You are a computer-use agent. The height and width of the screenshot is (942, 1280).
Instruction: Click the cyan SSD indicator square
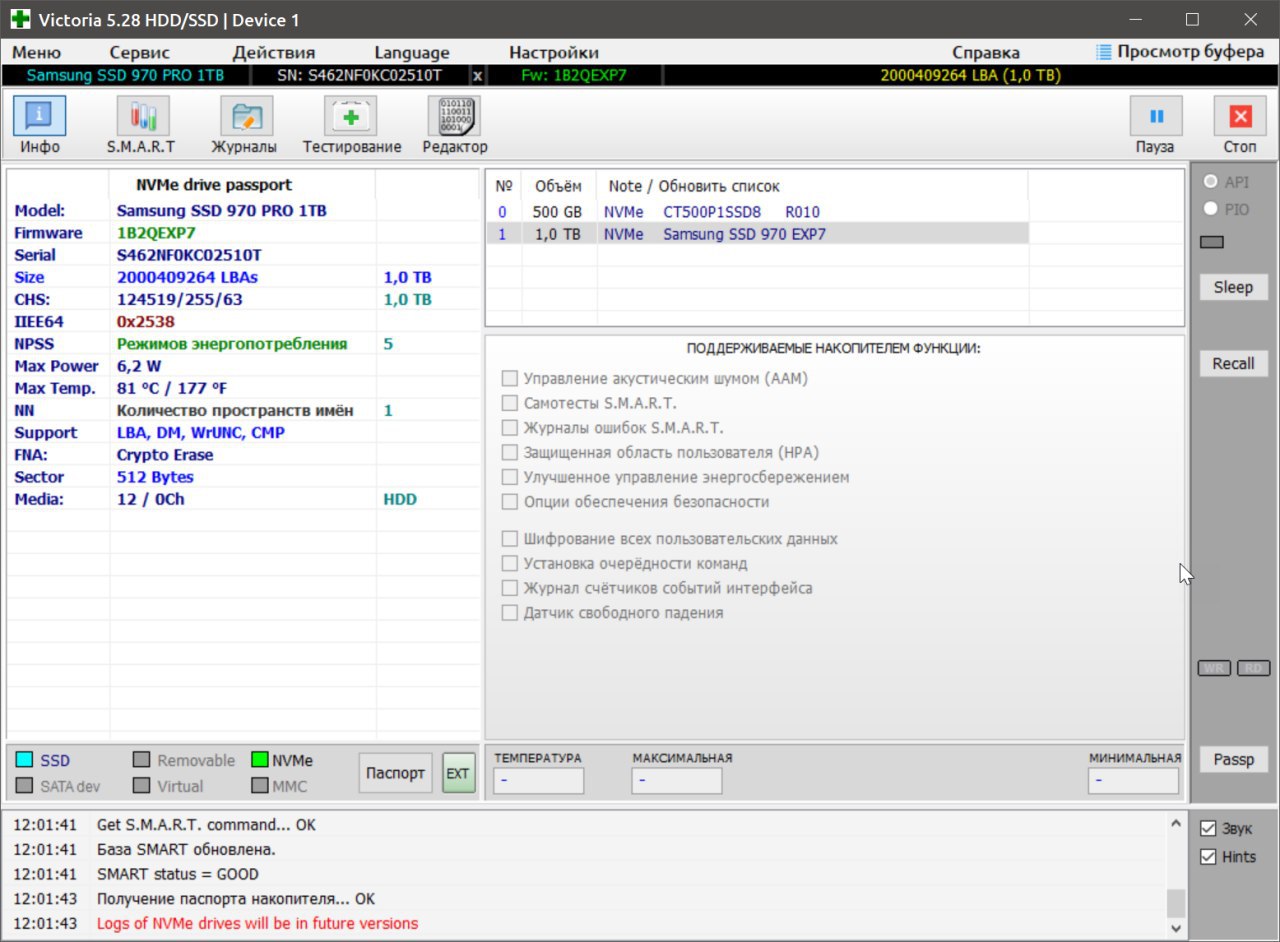pyautogui.click(x=25, y=760)
